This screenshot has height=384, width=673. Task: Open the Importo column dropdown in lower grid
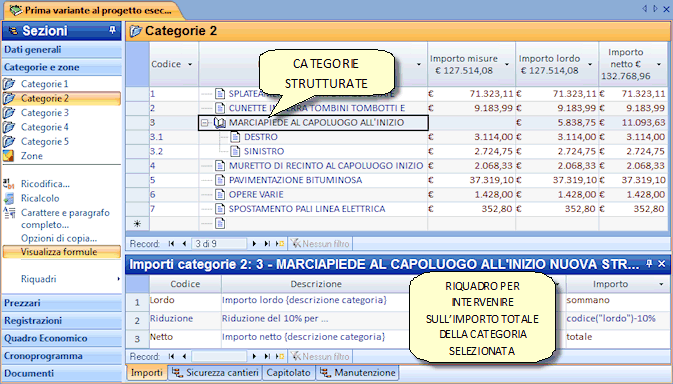[x=661, y=284]
